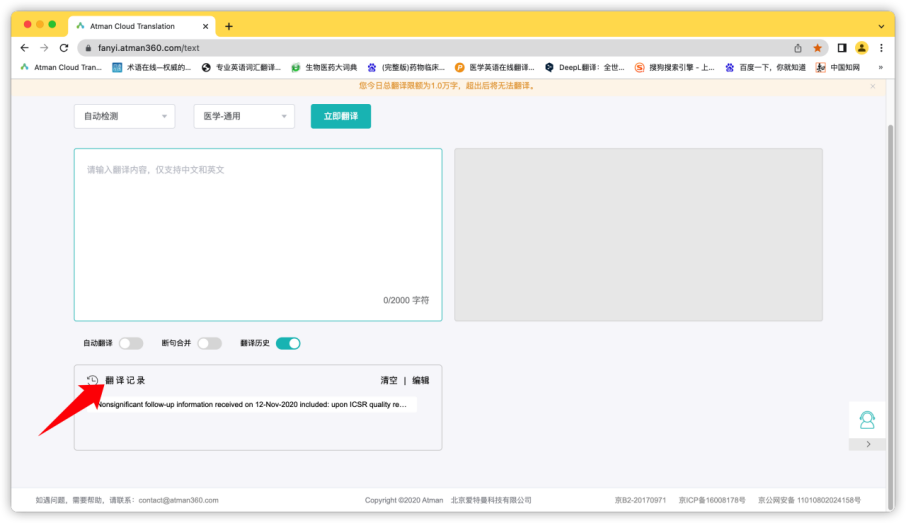This screenshot has width=907, height=524.
Task: Click the 立即翻译 button
Action: 341,116
